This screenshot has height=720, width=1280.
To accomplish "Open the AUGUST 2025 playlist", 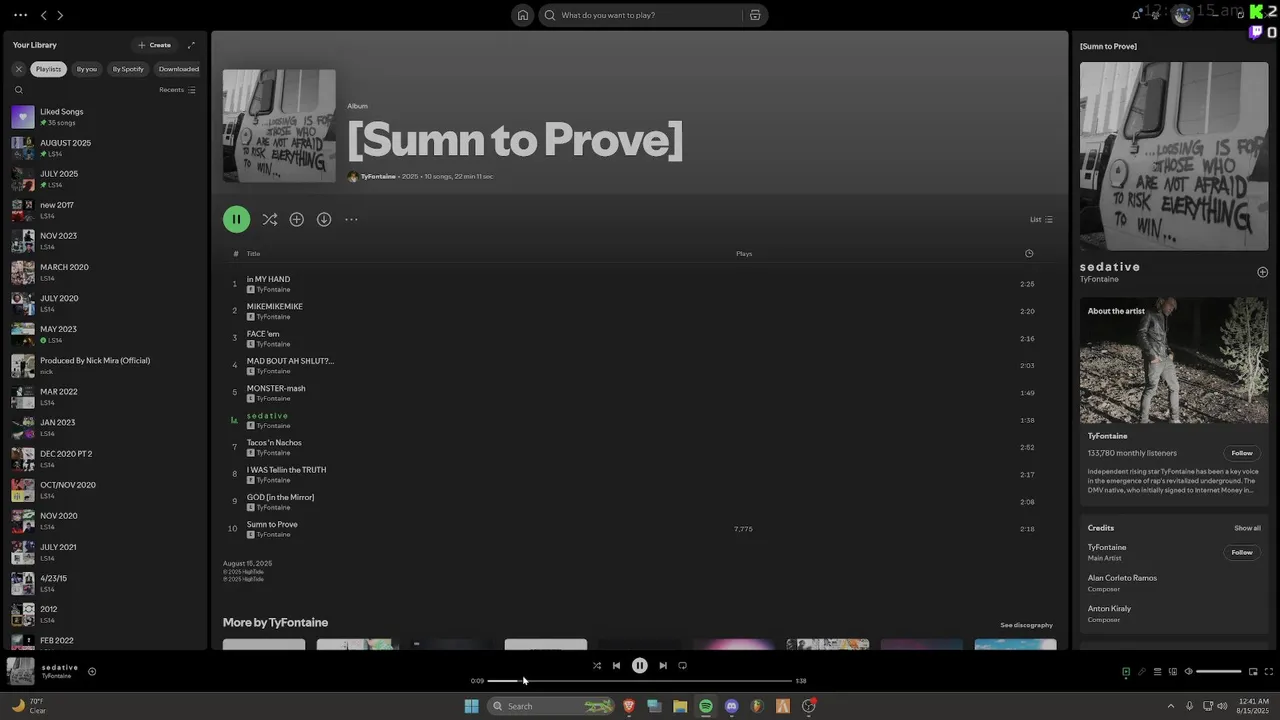I will 106,148.
